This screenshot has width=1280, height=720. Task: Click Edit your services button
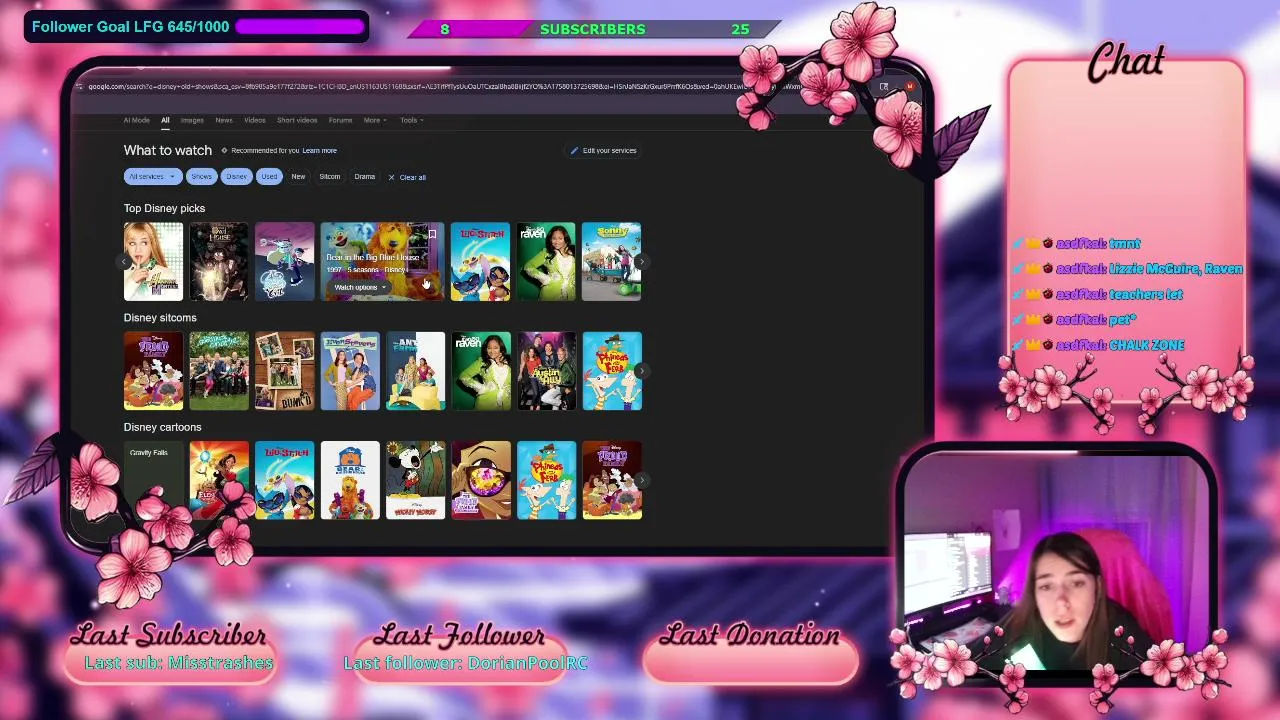[x=603, y=150]
